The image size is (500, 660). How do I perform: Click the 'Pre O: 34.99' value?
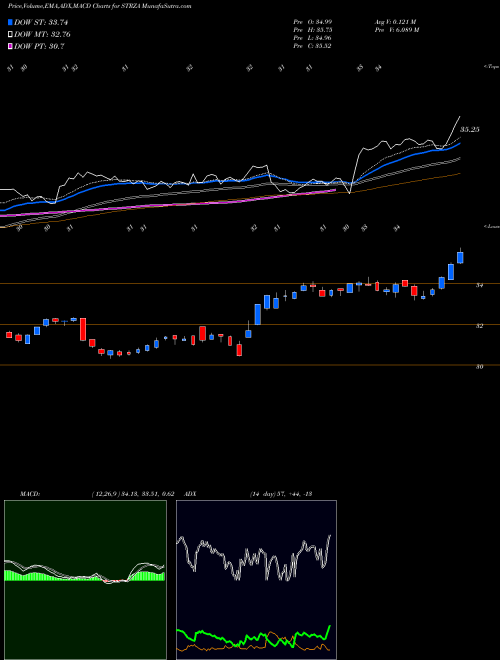coord(313,22)
